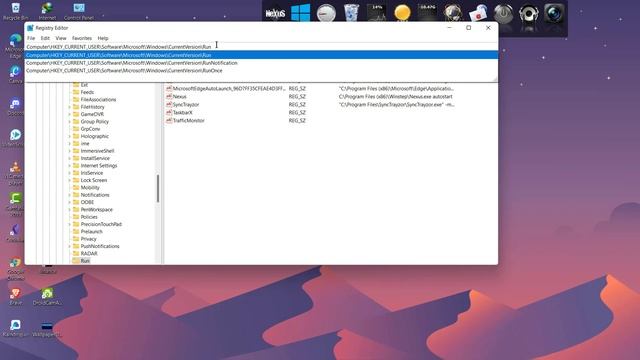Image resolution: width=640 pixels, height=360 pixels.
Task: Click the camera lens icon in the dock
Action: (554, 13)
